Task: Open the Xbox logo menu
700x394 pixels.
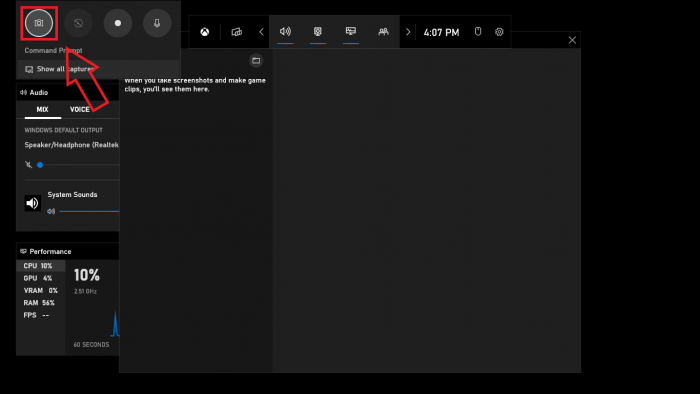Action: 204,32
